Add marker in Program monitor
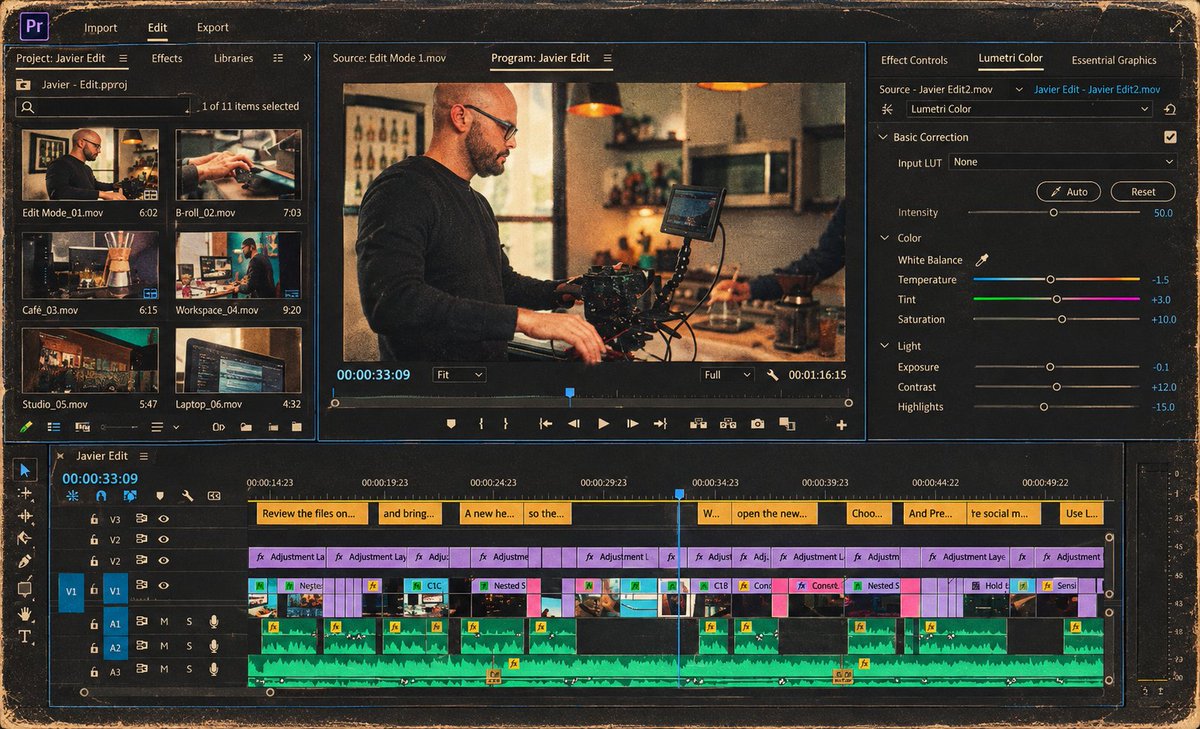Screen dimensions: 1200x729 click(451, 424)
